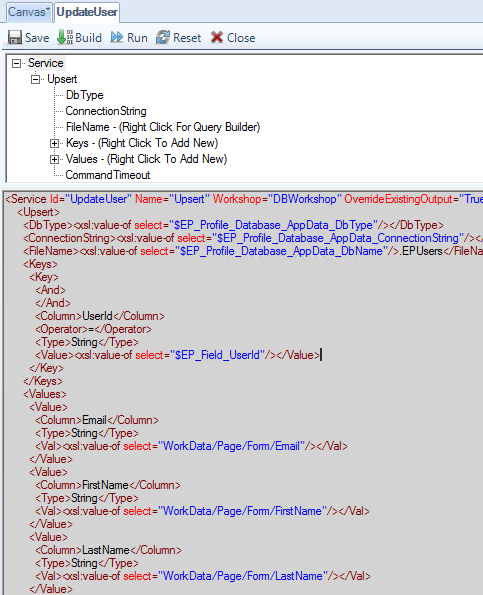Select the FileName Query Builder tree item
Screen dimensions: 483x595
163,127
